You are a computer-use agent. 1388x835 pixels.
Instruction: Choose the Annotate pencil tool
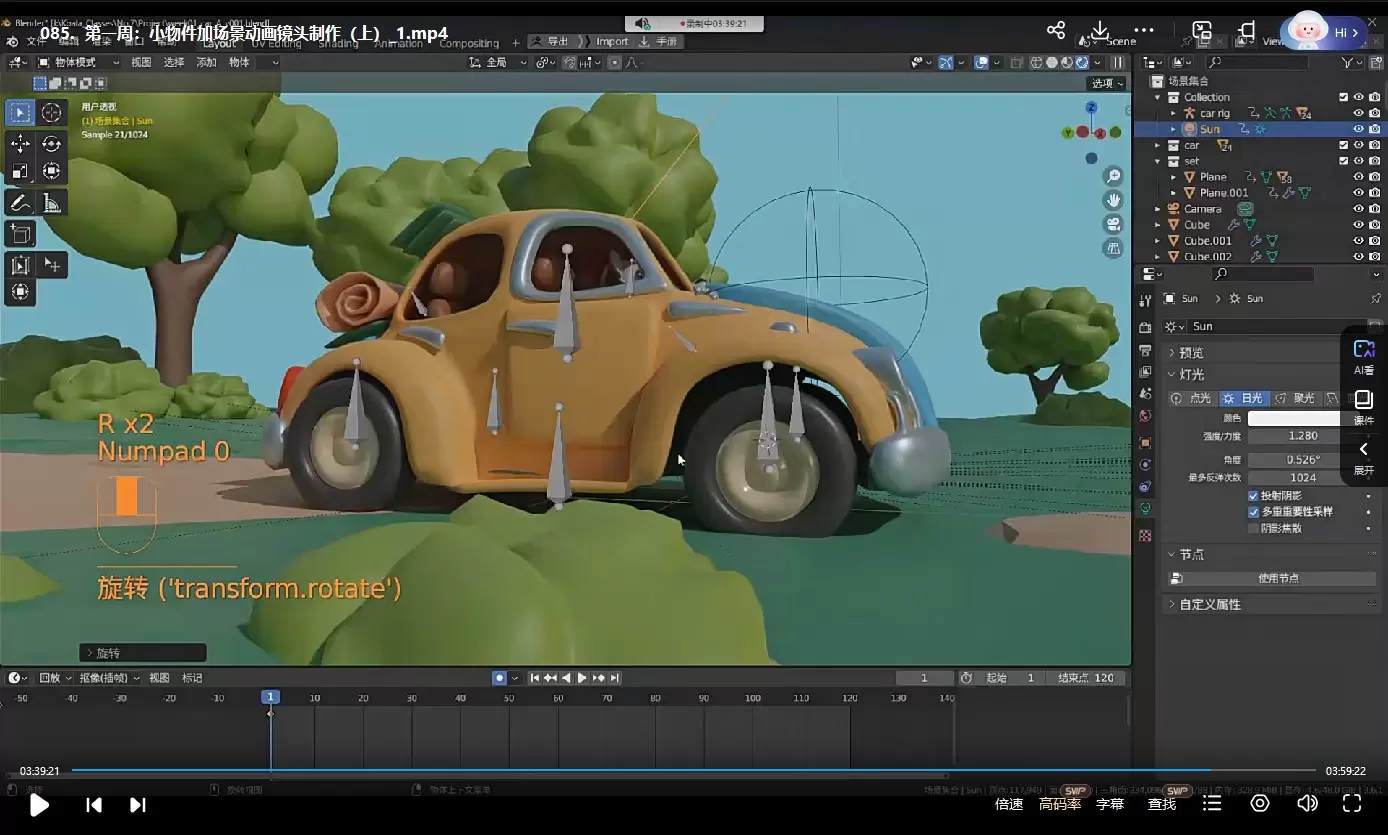[x=20, y=203]
